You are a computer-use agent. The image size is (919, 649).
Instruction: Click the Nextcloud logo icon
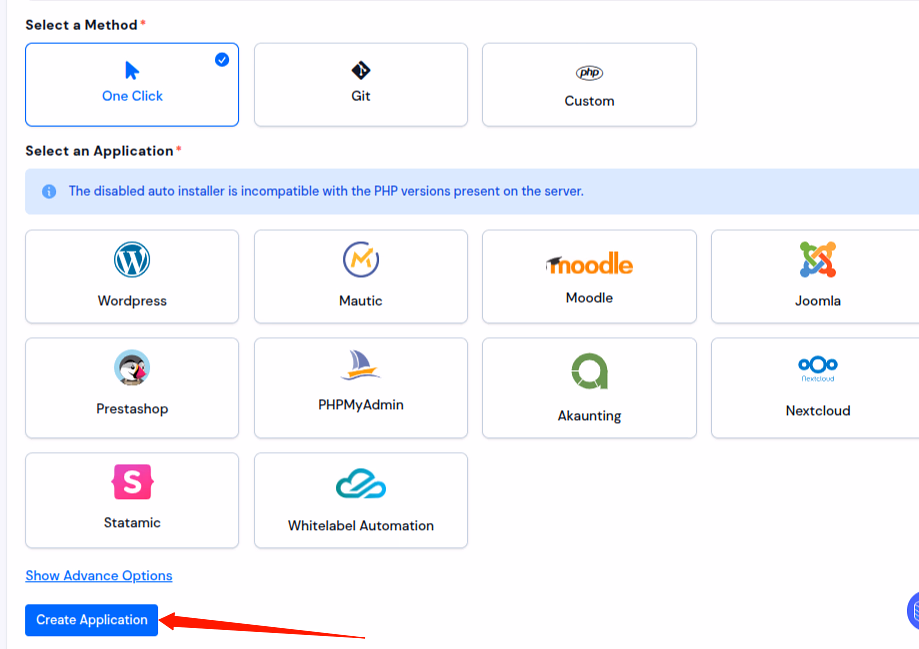click(x=818, y=369)
